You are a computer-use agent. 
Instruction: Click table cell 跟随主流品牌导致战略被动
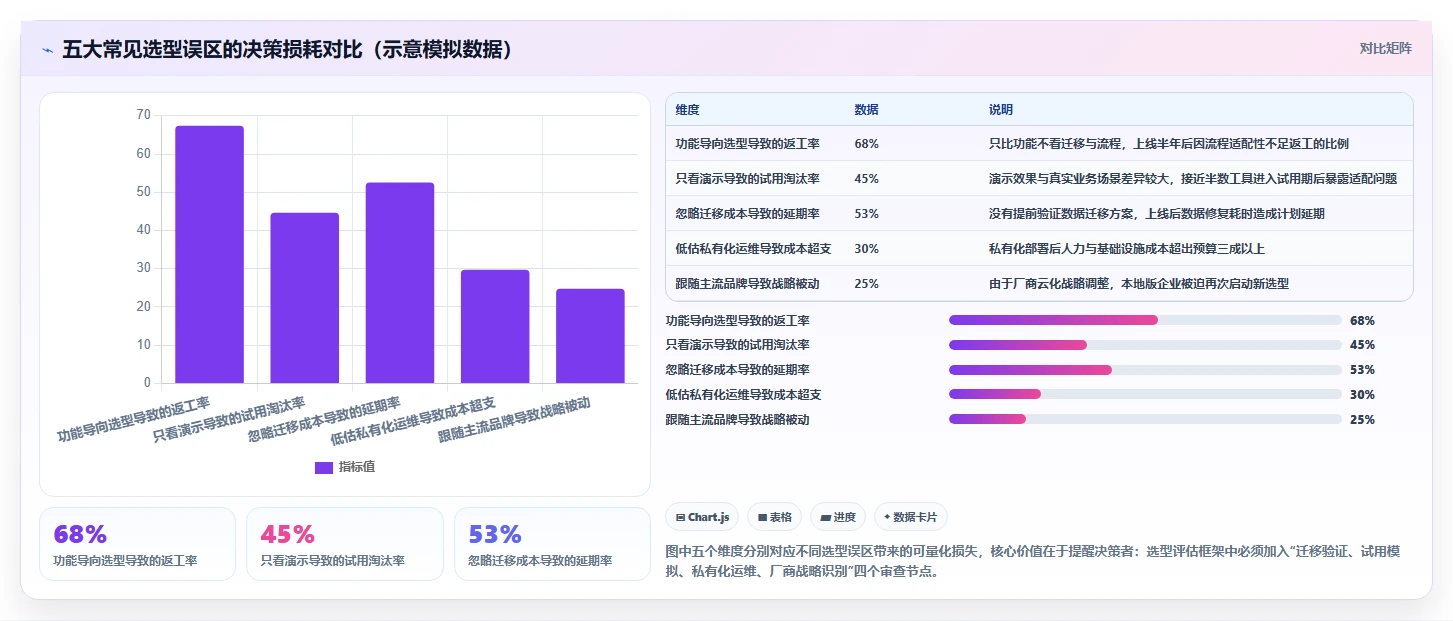click(747, 284)
